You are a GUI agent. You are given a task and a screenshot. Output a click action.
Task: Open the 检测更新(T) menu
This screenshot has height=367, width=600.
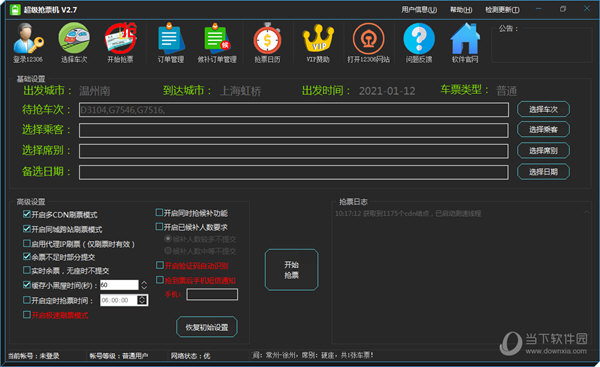point(502,10)
